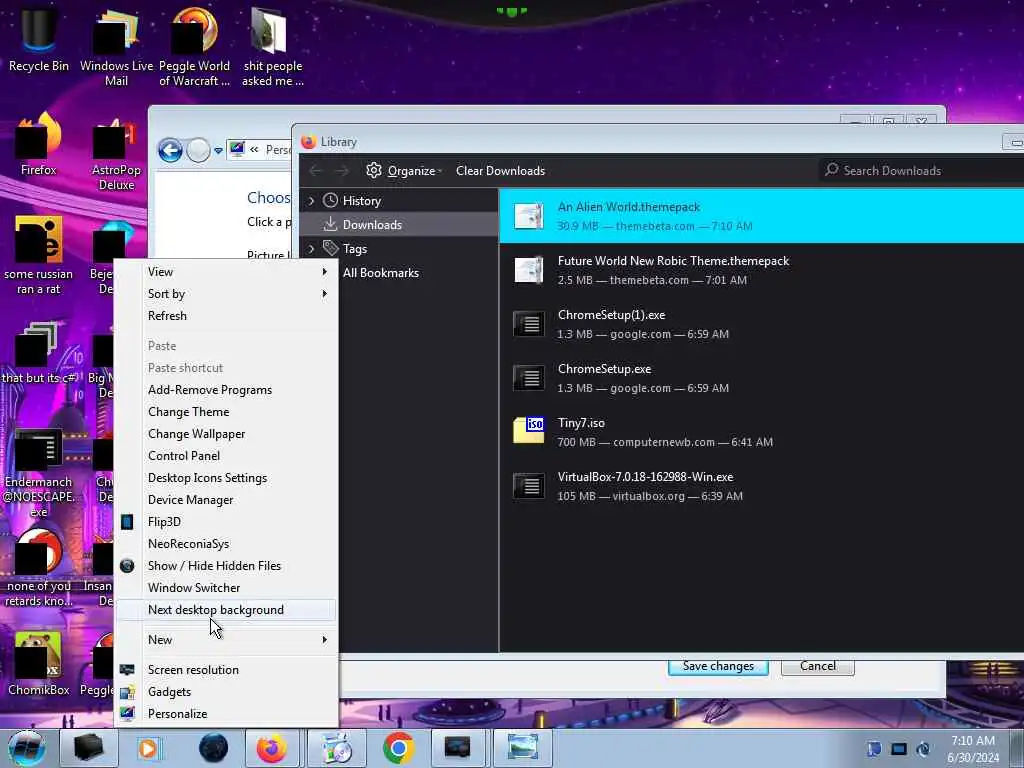Screen dimensions: 1024x768
Task: Open recent pages dropdown beside forward button
Action: [x=218, y=150]
